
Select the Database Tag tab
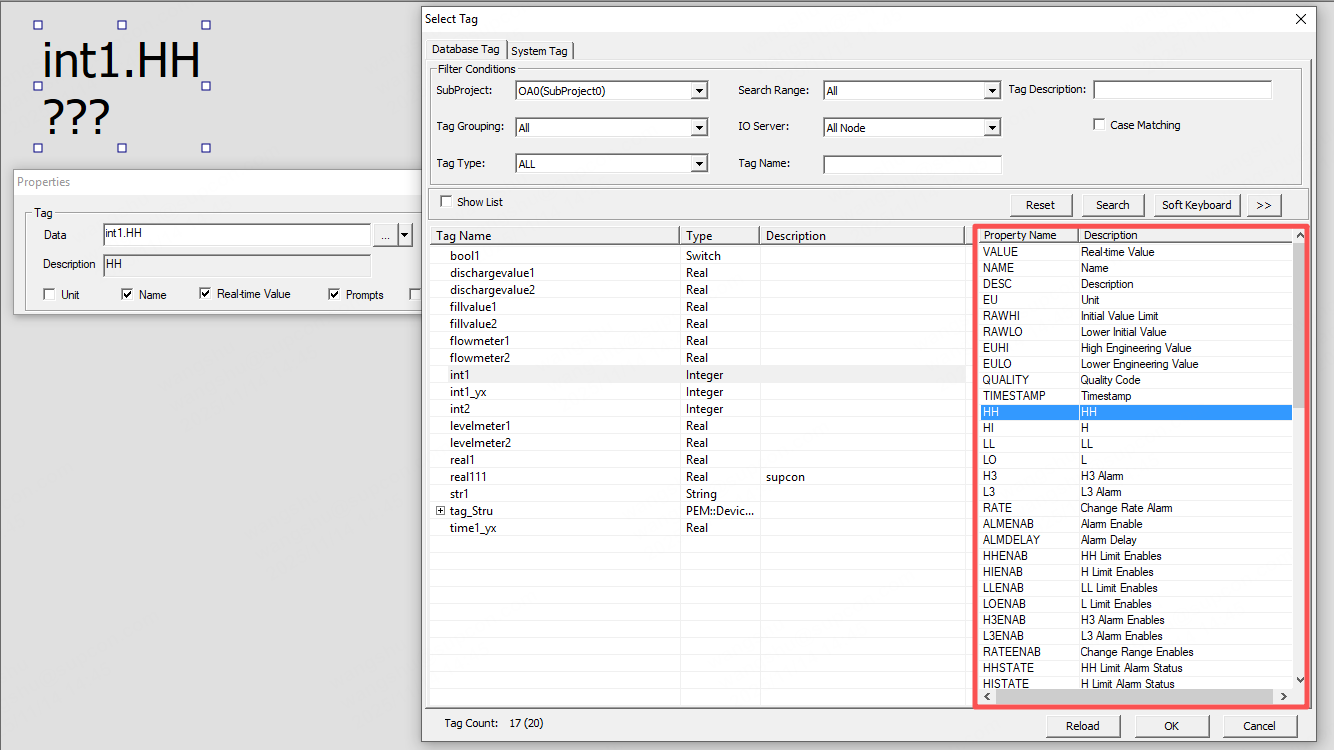pyautogui.click(x=465, y=50)
